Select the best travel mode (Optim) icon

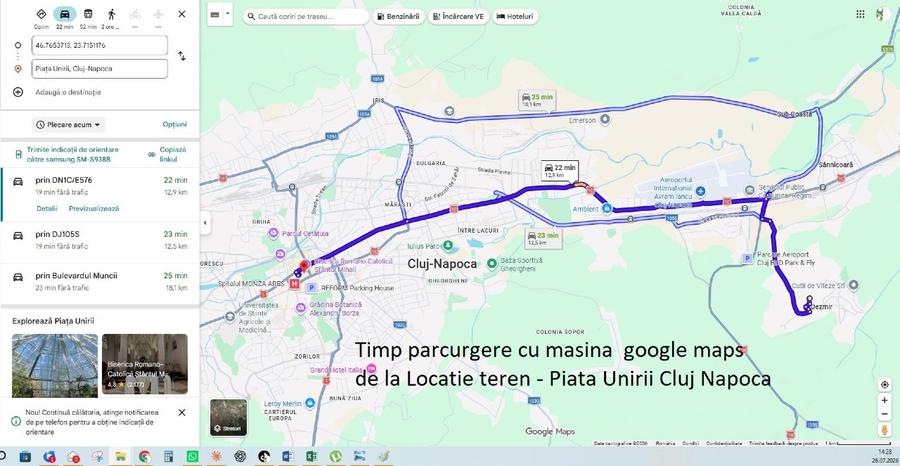pos(41,14)
